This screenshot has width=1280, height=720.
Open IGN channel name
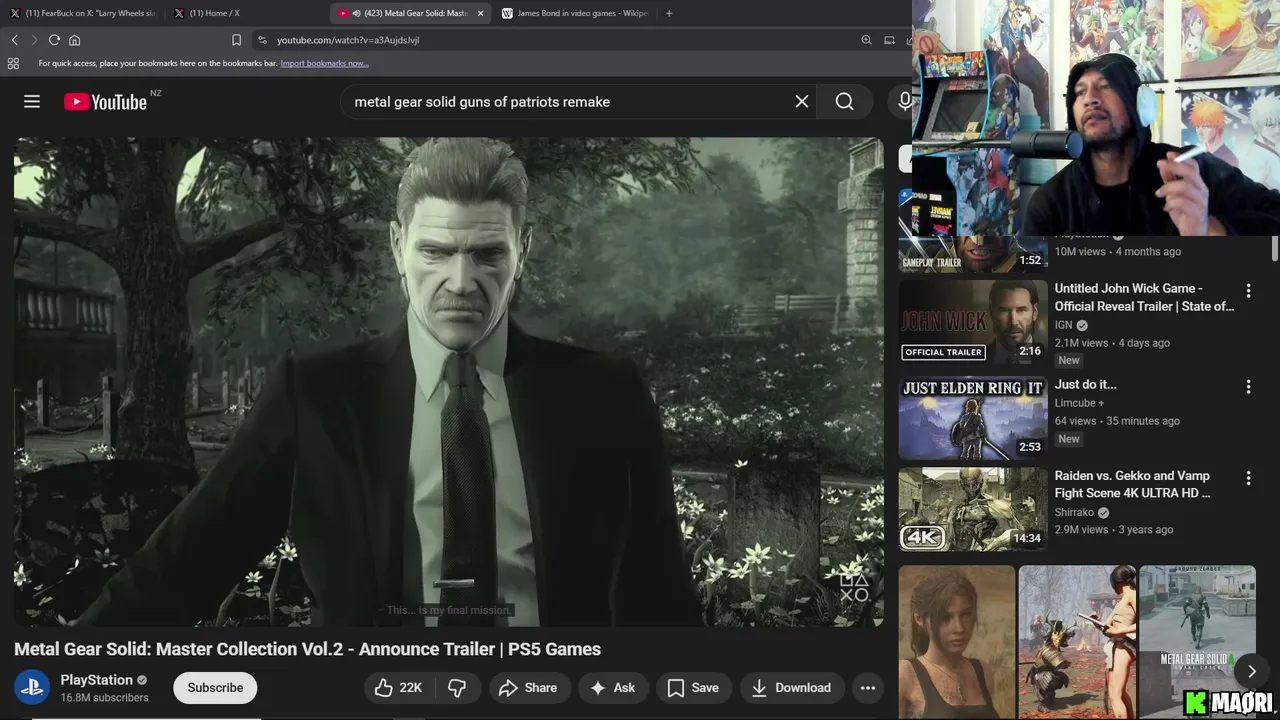pos(1063,325)
